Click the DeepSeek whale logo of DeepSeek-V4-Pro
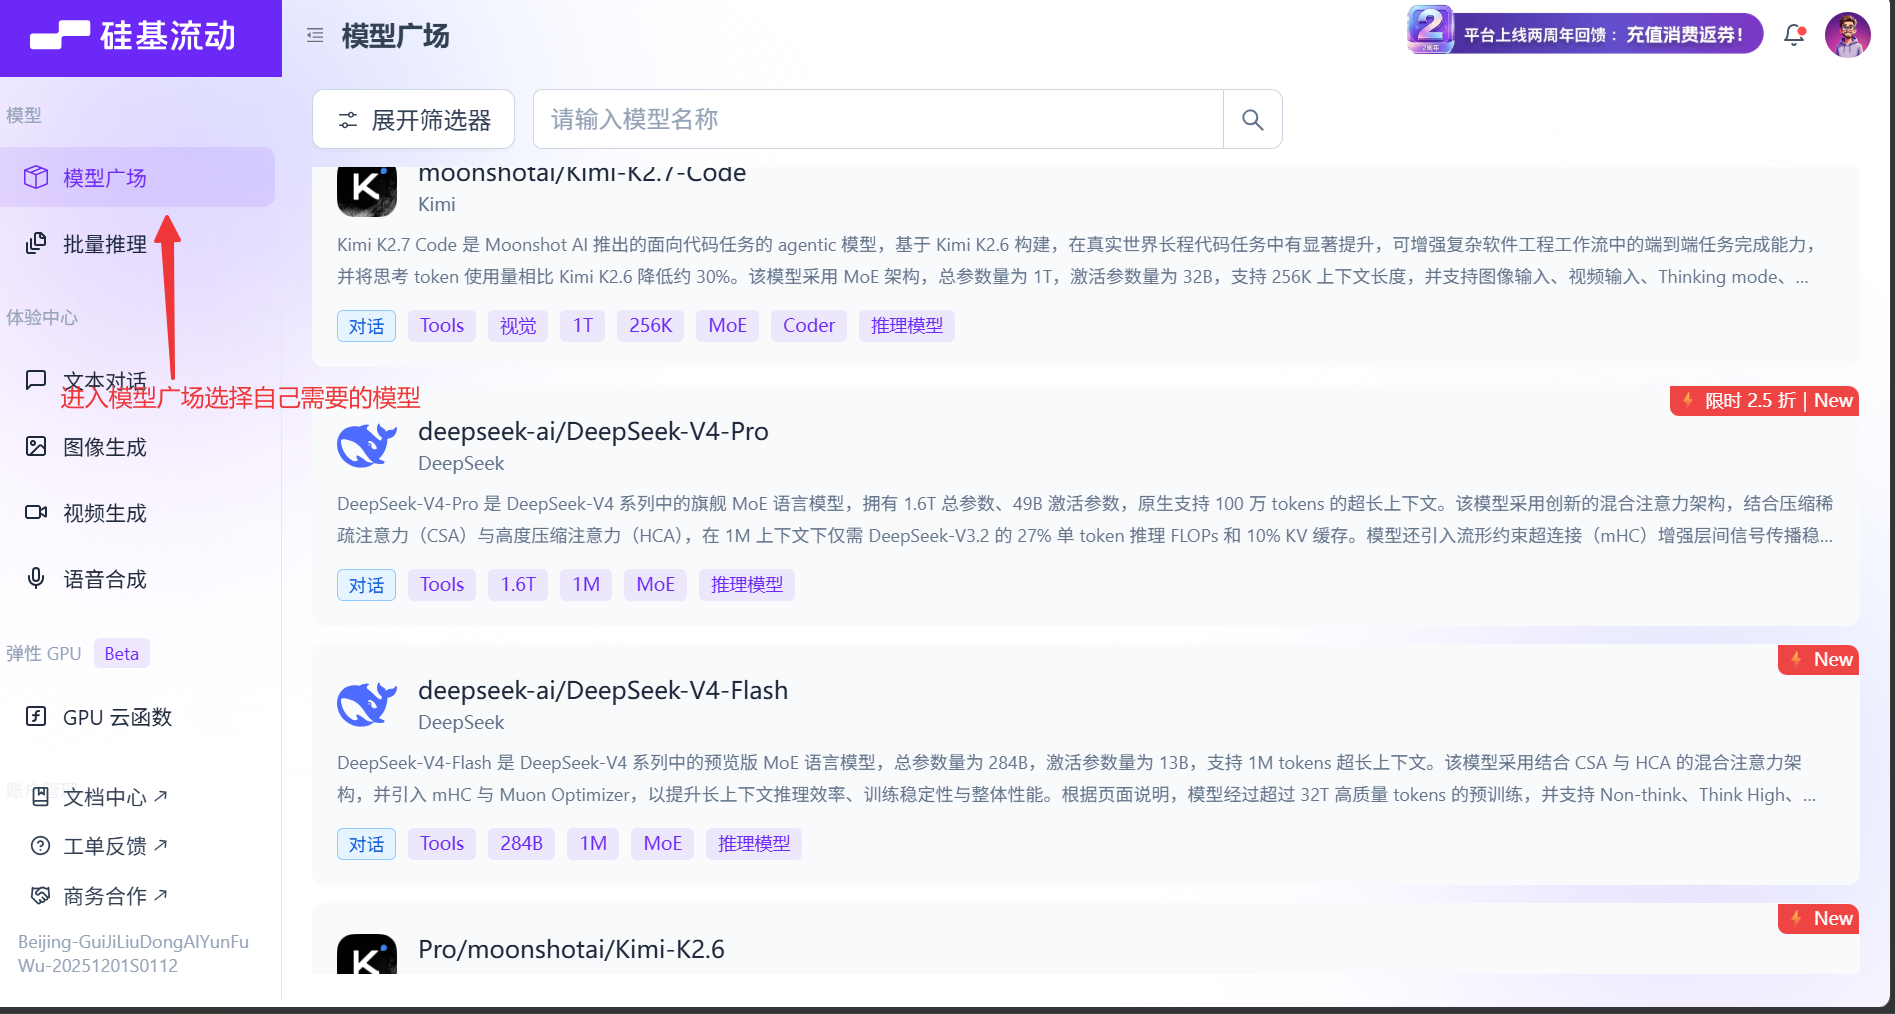 pyautogui.click(x=367, y=446)
